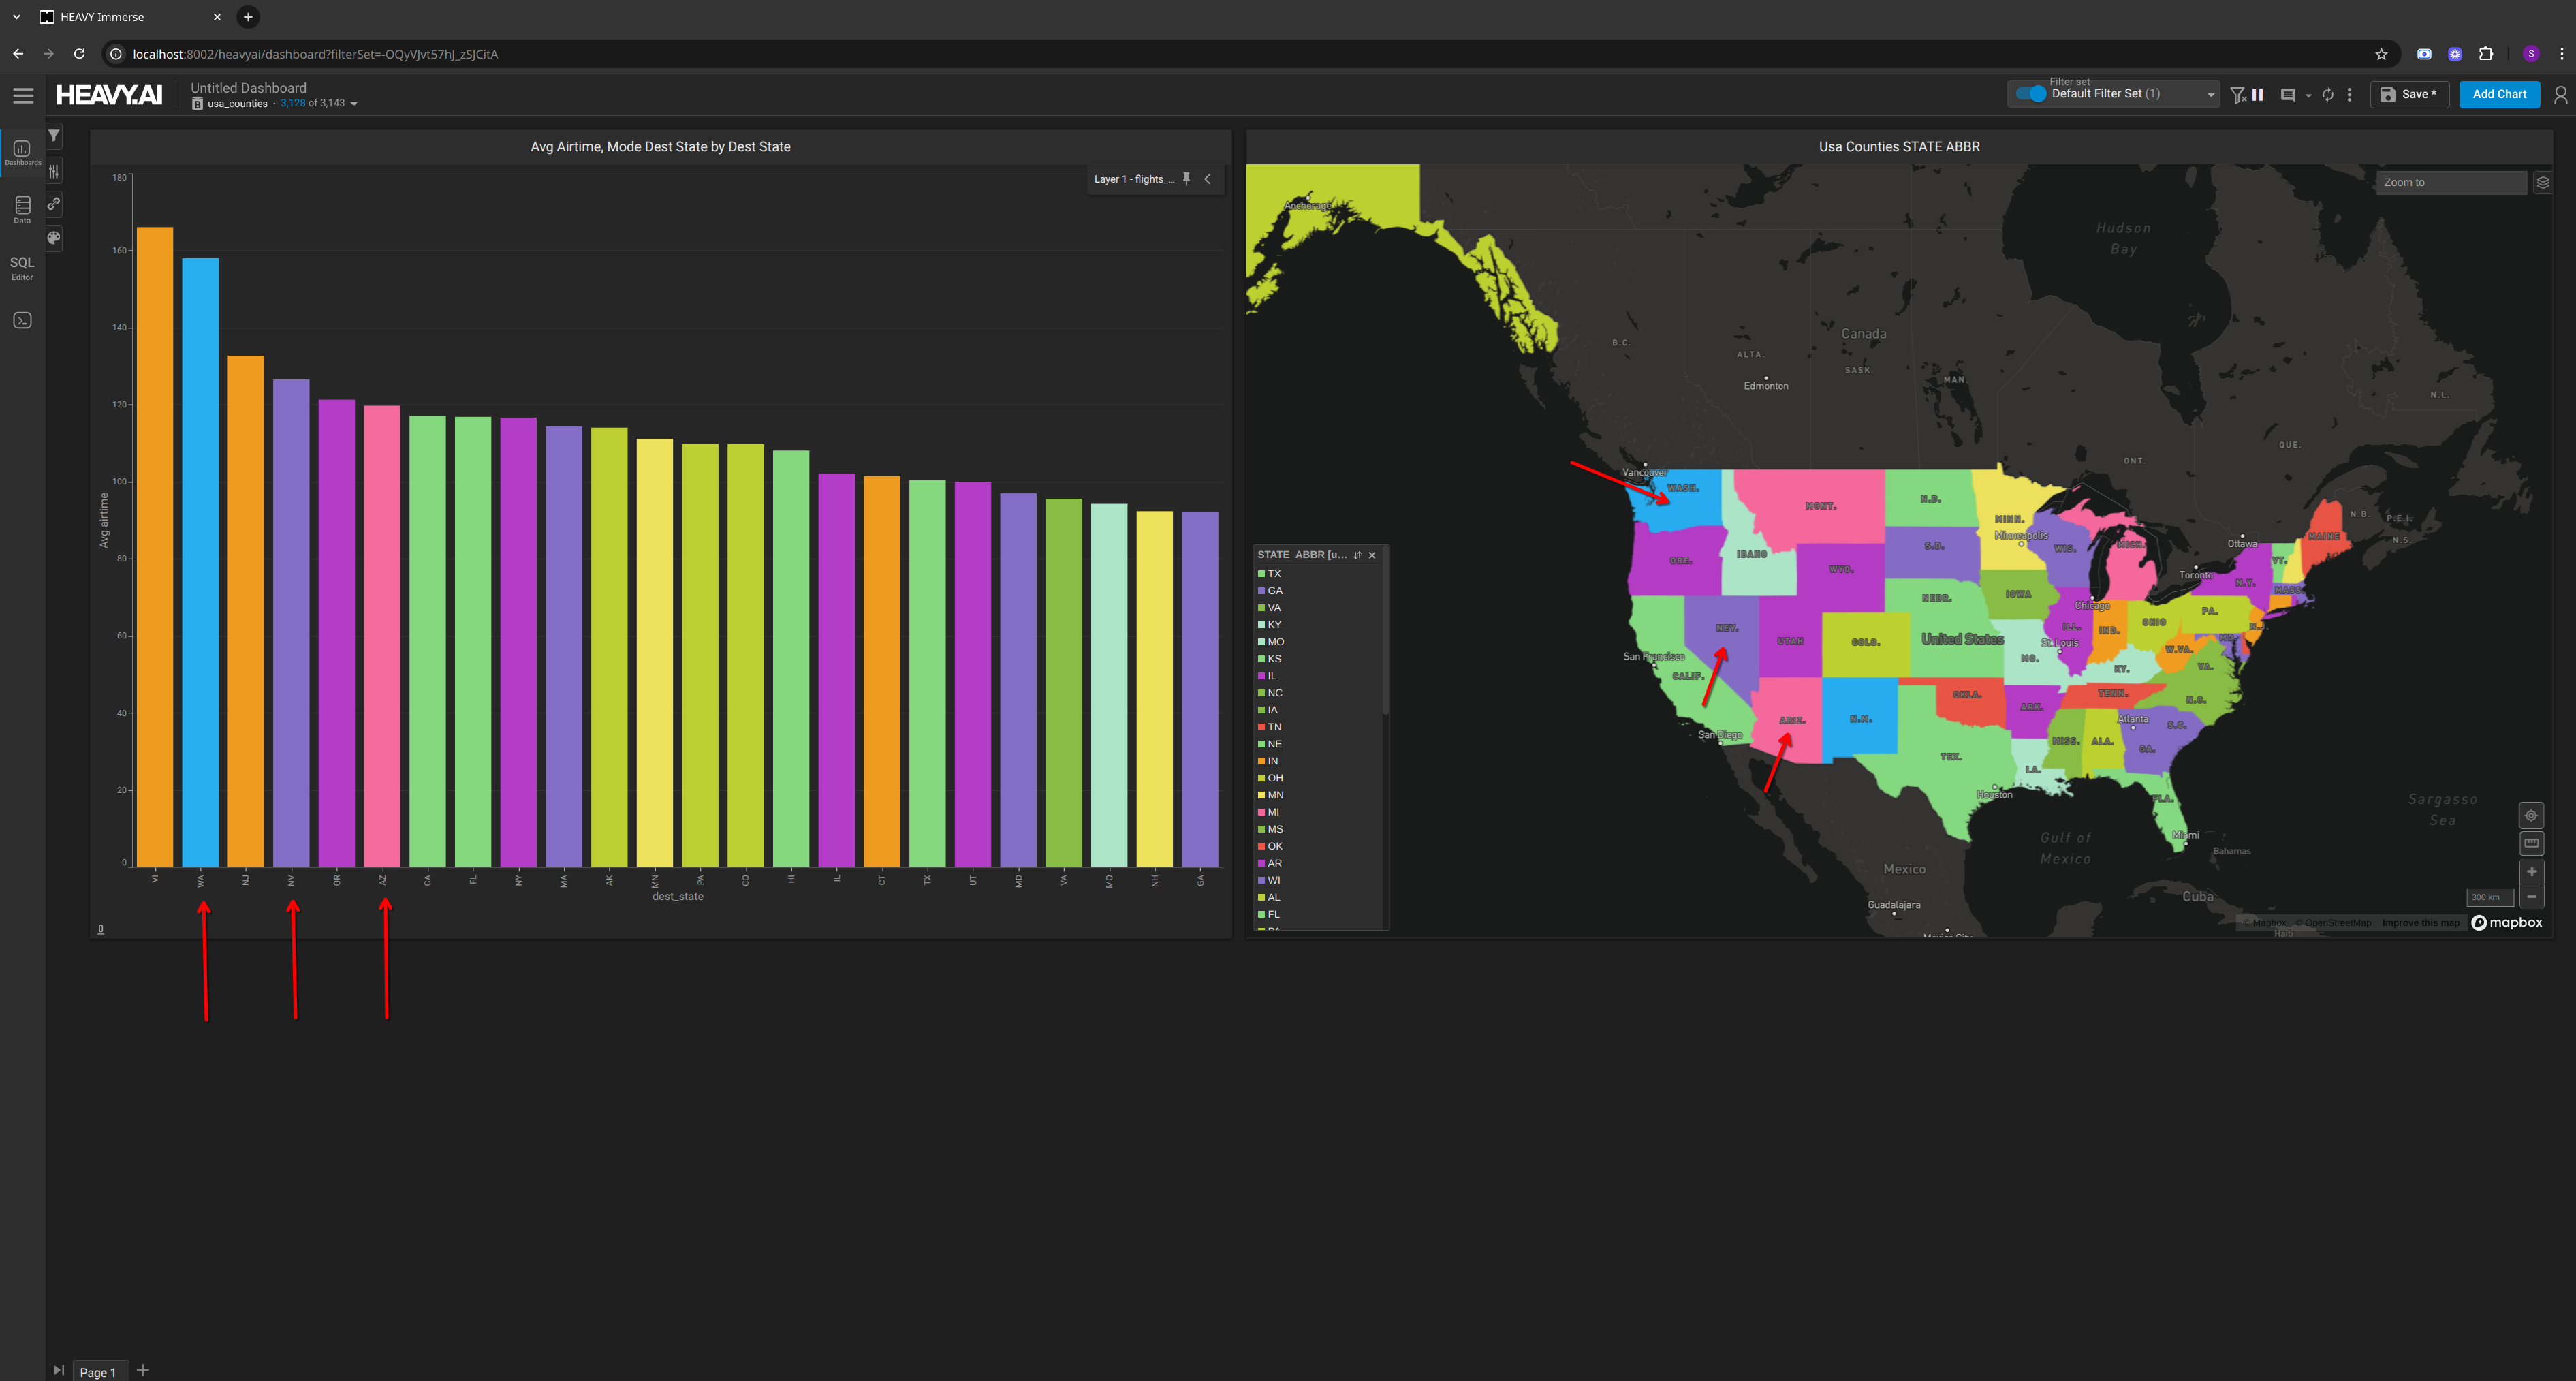Pause dashboard auto-refresh with pause button
The height and width of the screenshot is (1381, 2576).
2258,95
